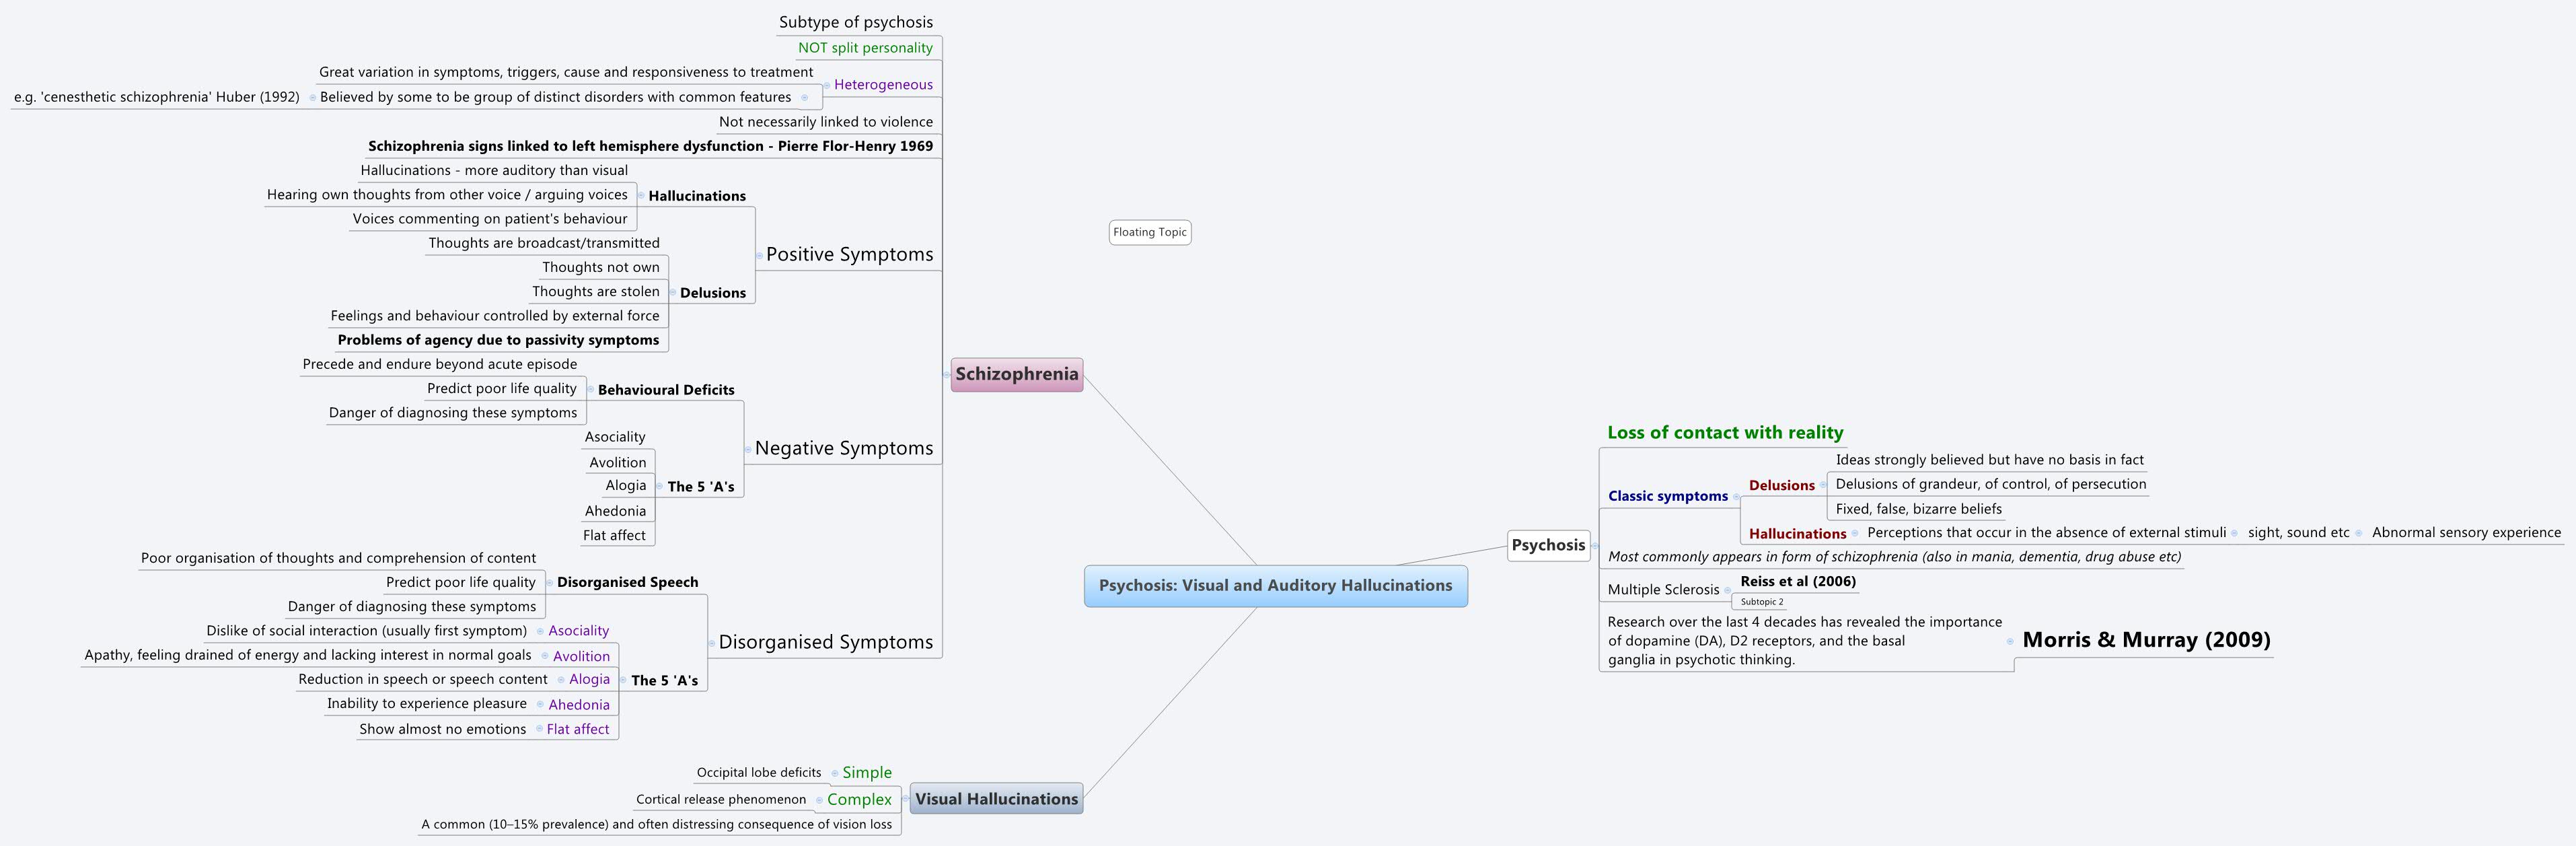Viewport: 2576px width, 846px height.
Task: Select the green Loss of contact with reality heading
Action: pyautogui.click(x=1725, y=432)
